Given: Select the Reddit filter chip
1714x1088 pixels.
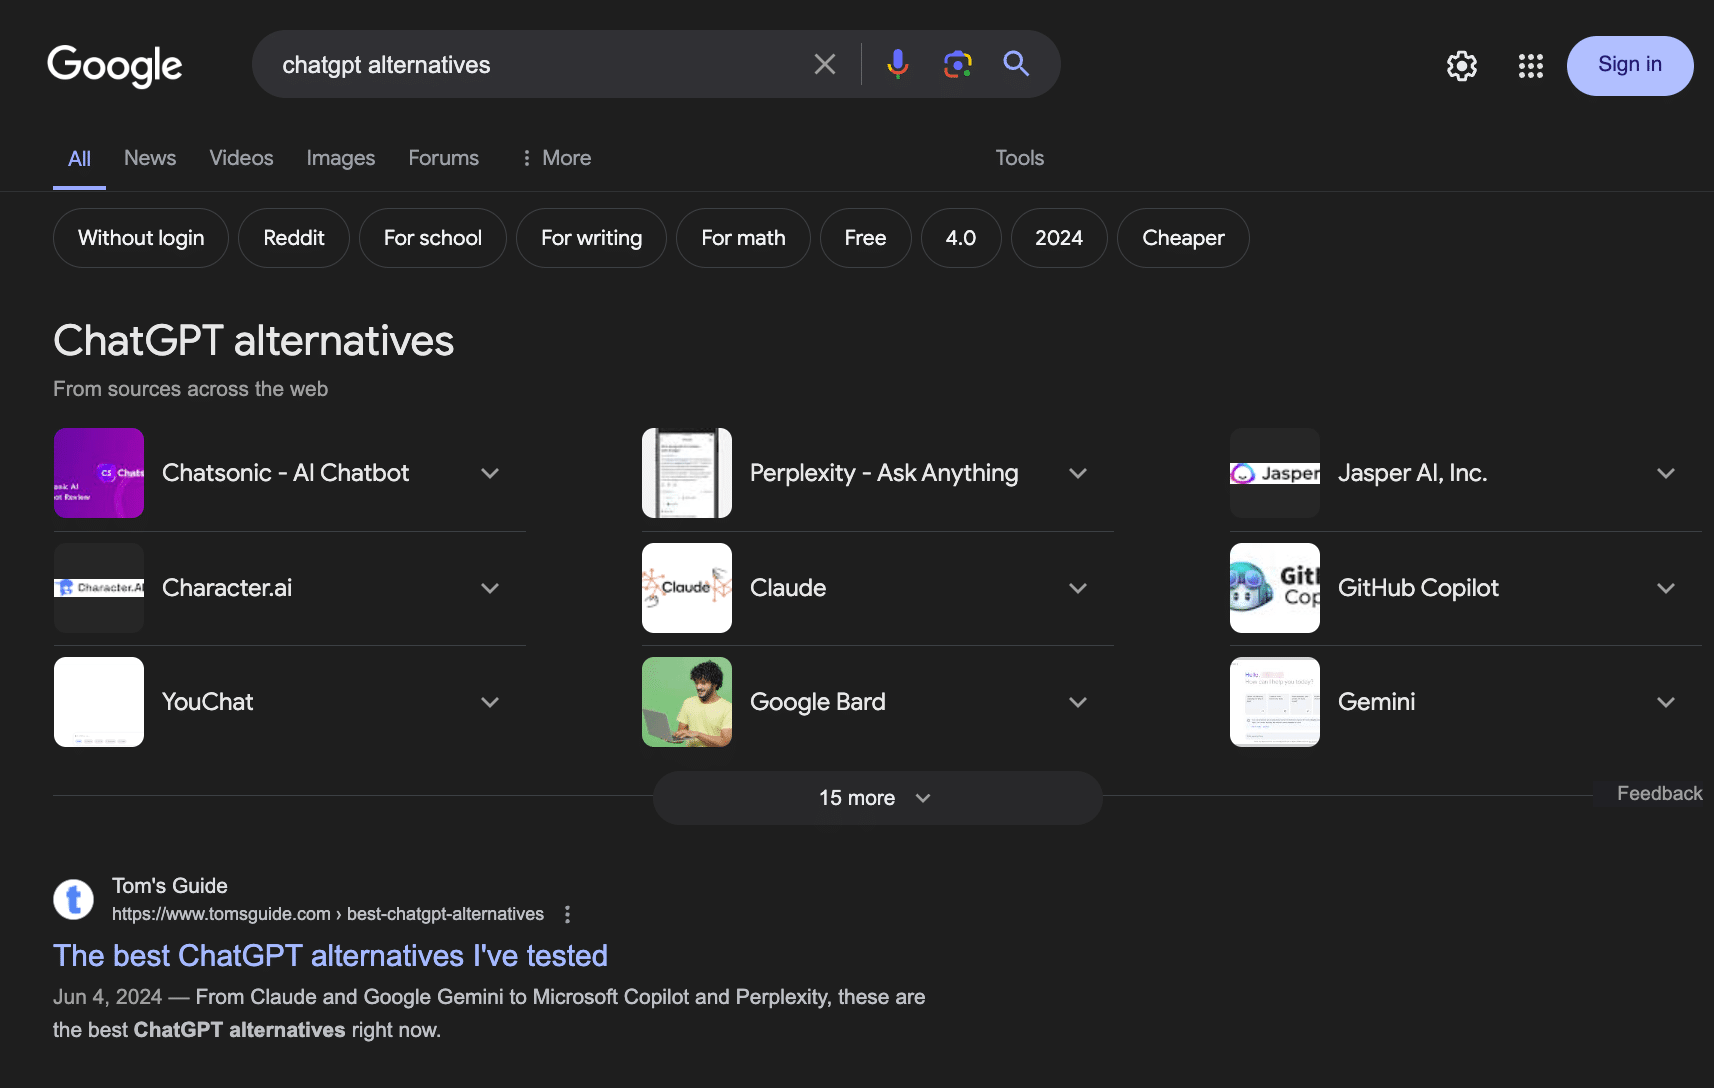Looking at the screenshot, I should (x=294, y=238).
